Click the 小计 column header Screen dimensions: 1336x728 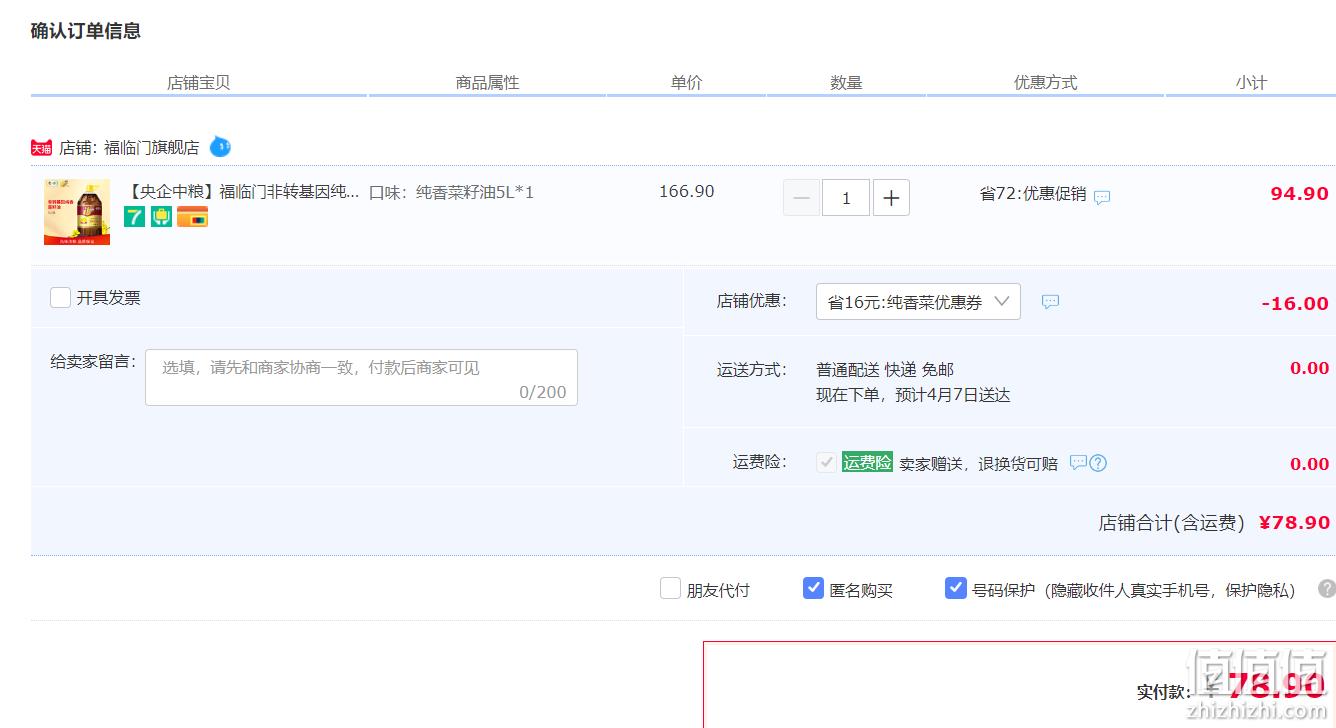[1251, 83]
